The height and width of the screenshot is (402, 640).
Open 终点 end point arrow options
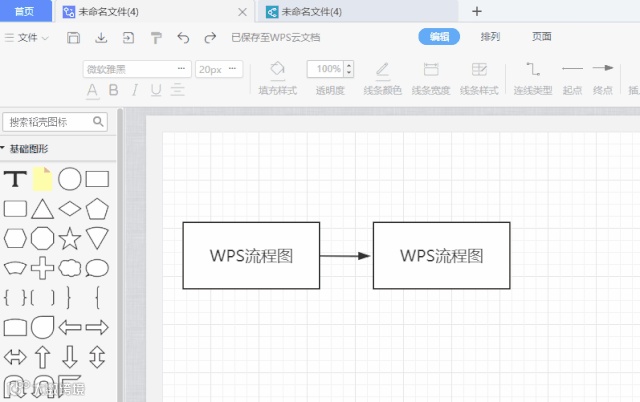click(603, 78)
